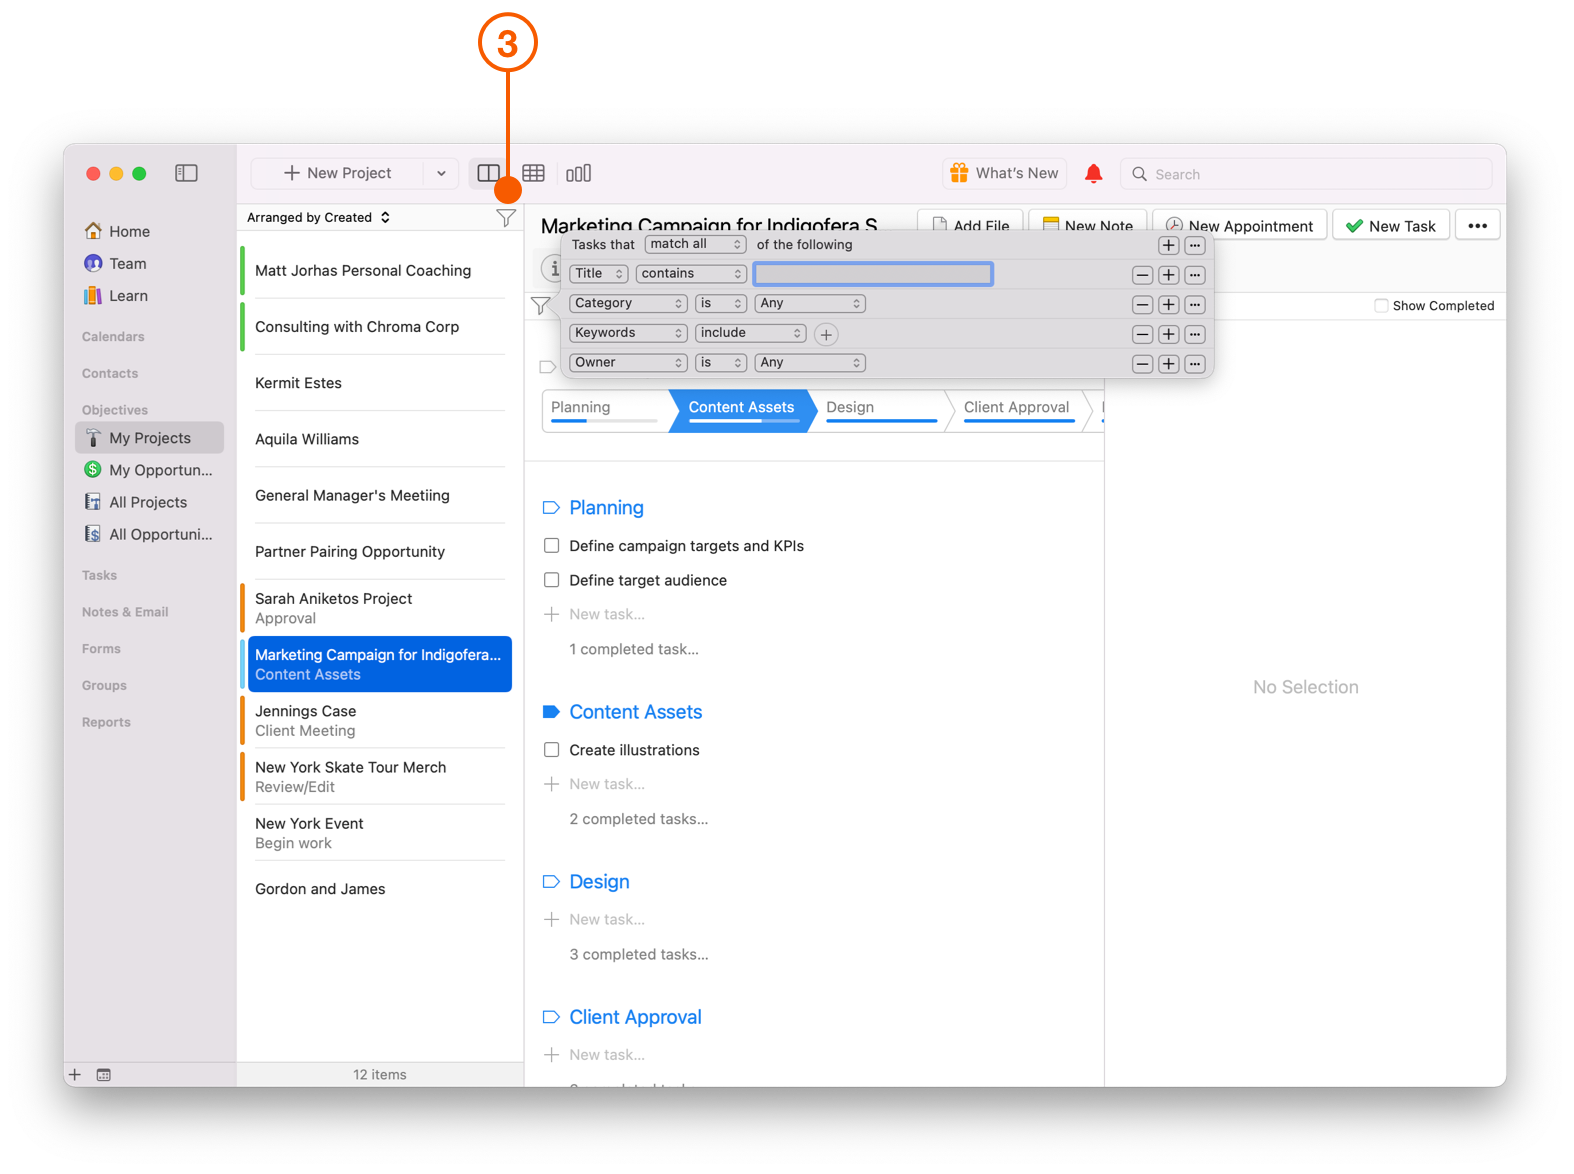Select the Planning stage tab
This screenshot has height=1174, width=1574.
coord(604,409)
